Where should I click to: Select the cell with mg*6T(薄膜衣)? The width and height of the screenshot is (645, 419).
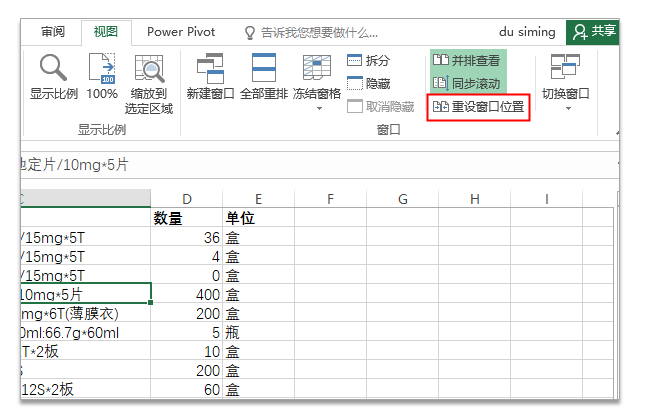[86, 313]
